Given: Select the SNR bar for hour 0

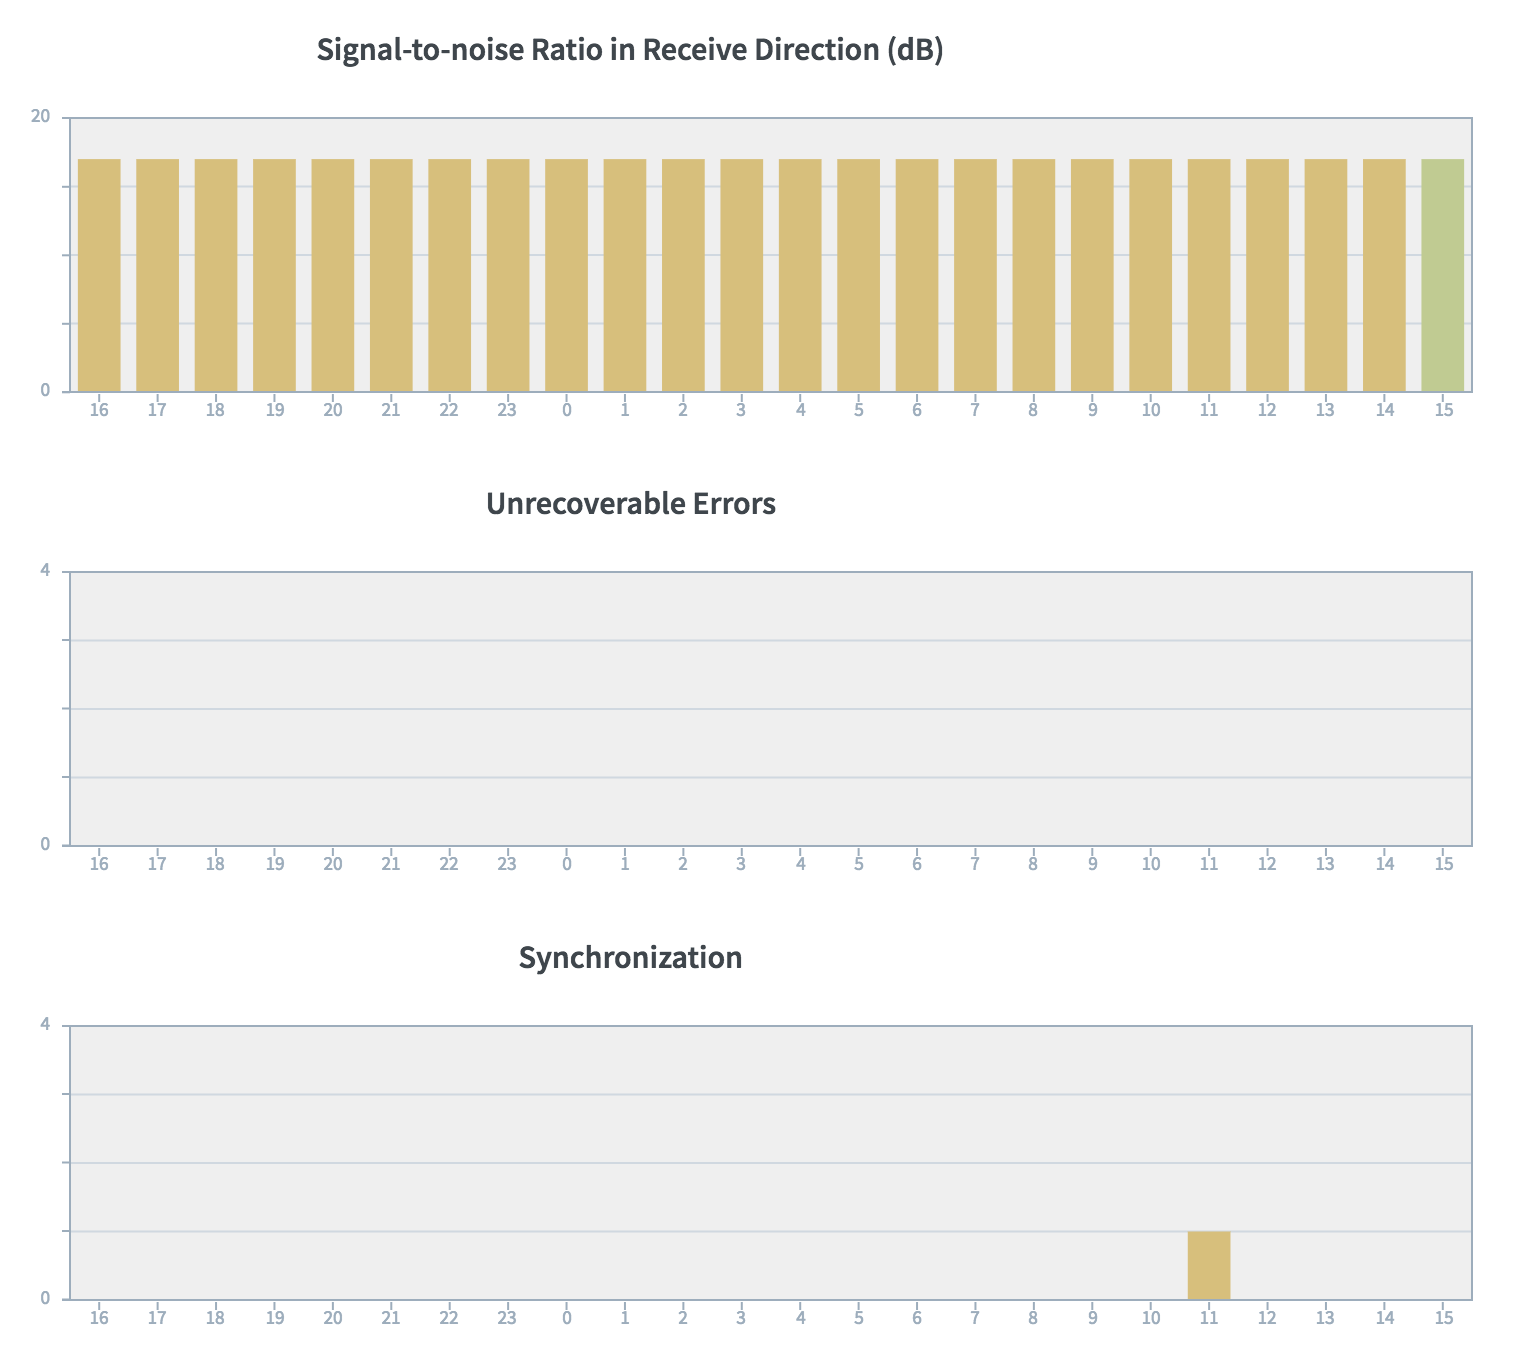Looking at the screenshot, I should point(566,275).
